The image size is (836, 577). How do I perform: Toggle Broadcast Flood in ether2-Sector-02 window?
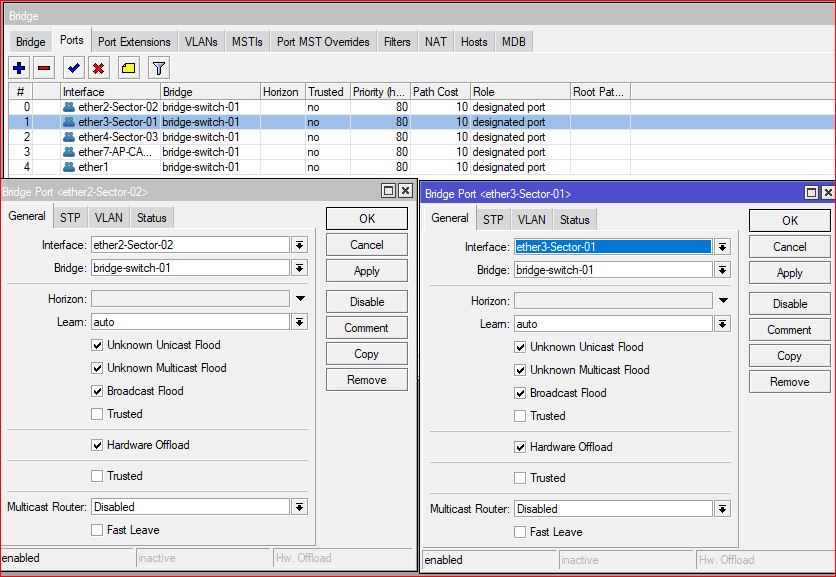click(97, 391)
